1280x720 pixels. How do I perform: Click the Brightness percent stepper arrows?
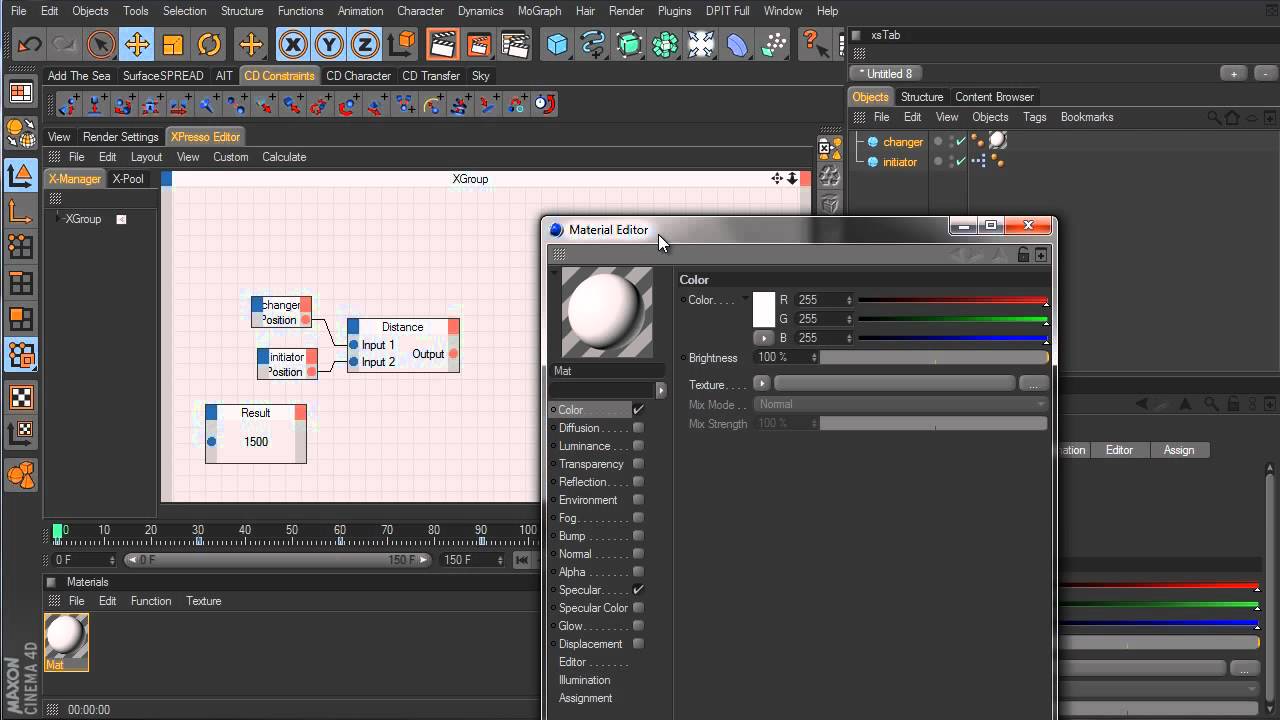click(x=813, y=358)
